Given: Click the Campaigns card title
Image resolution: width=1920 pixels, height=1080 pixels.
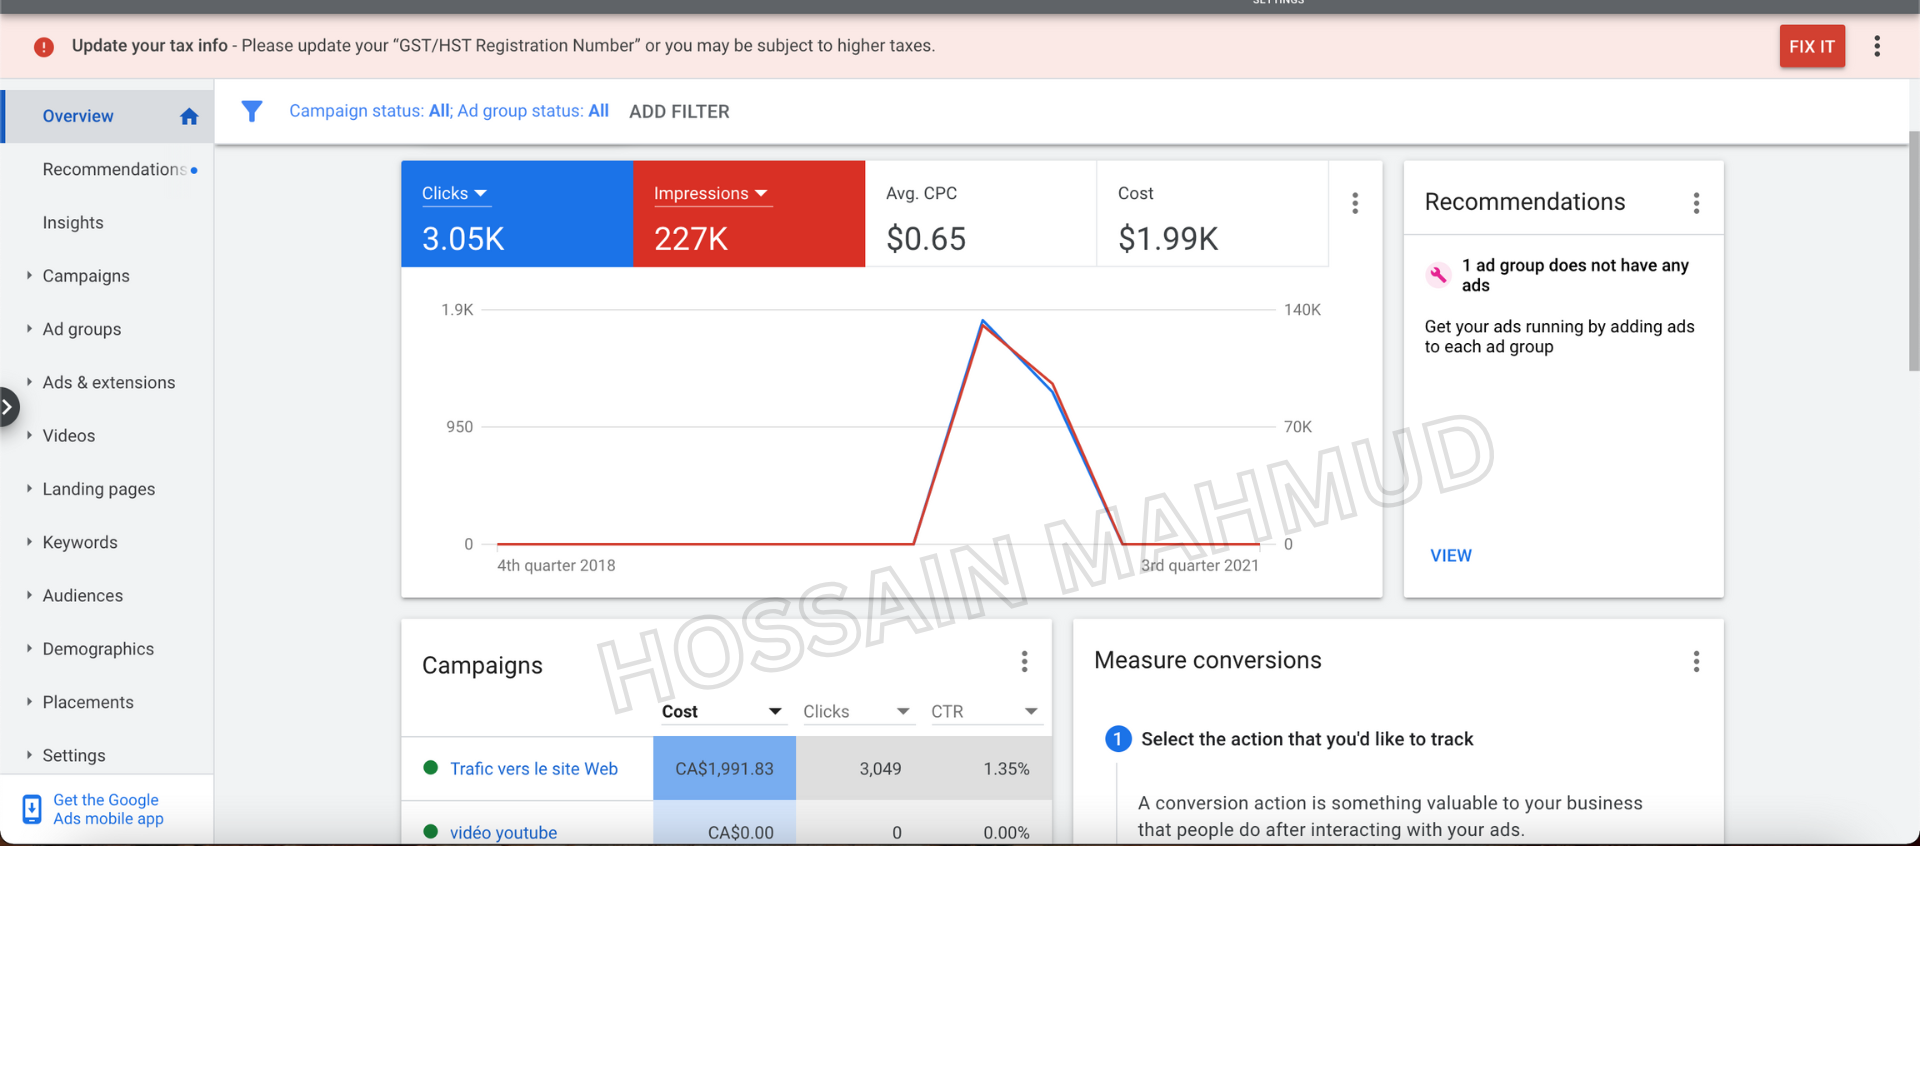Looking at the screenshot, I should pyautogui.click(x=482, y=666).
